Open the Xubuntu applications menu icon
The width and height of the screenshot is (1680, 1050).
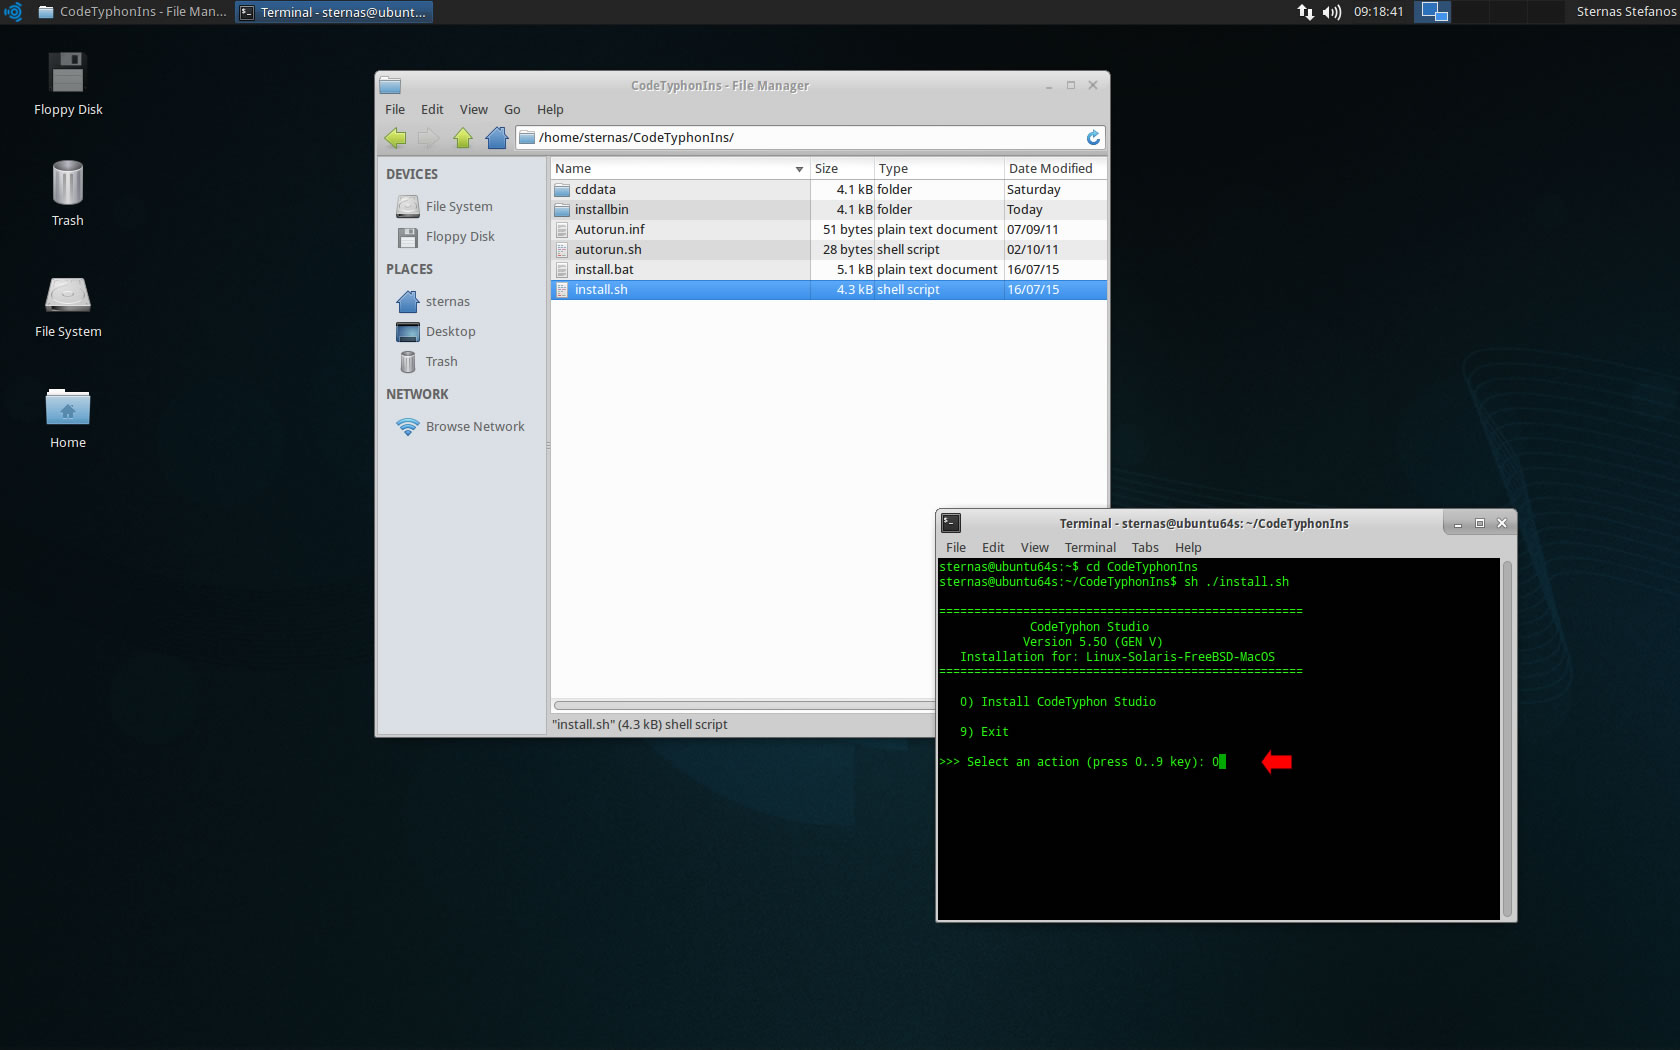[x=13, y=12]
